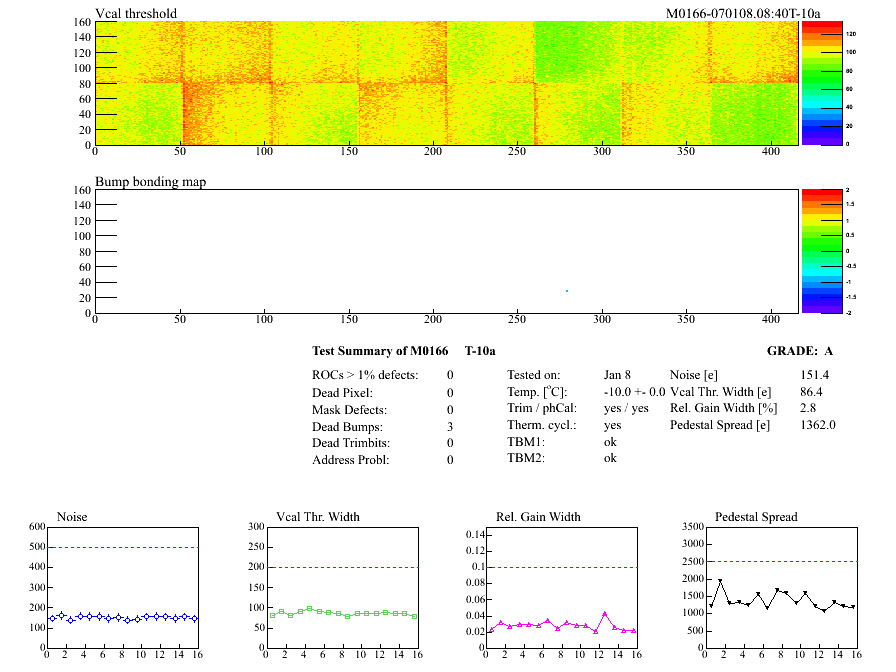896x672 pixels.
Task: Select the "Dead Bumps:" row label
Action: pyautogui.click(x=348, y=426)
